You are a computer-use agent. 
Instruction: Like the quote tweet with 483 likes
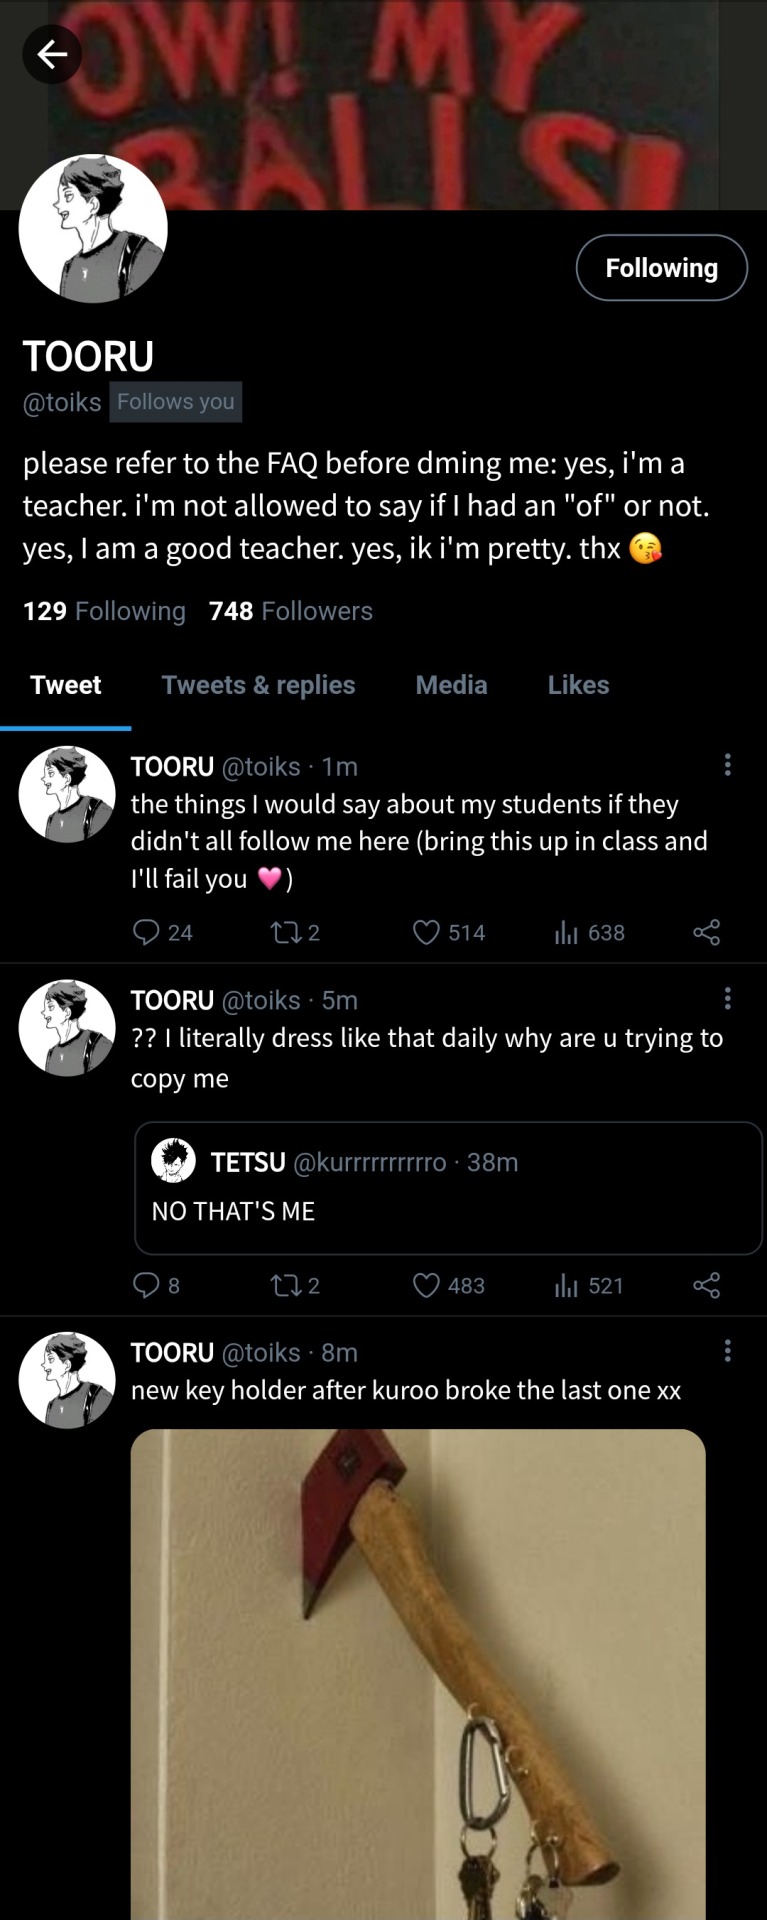427,1285
